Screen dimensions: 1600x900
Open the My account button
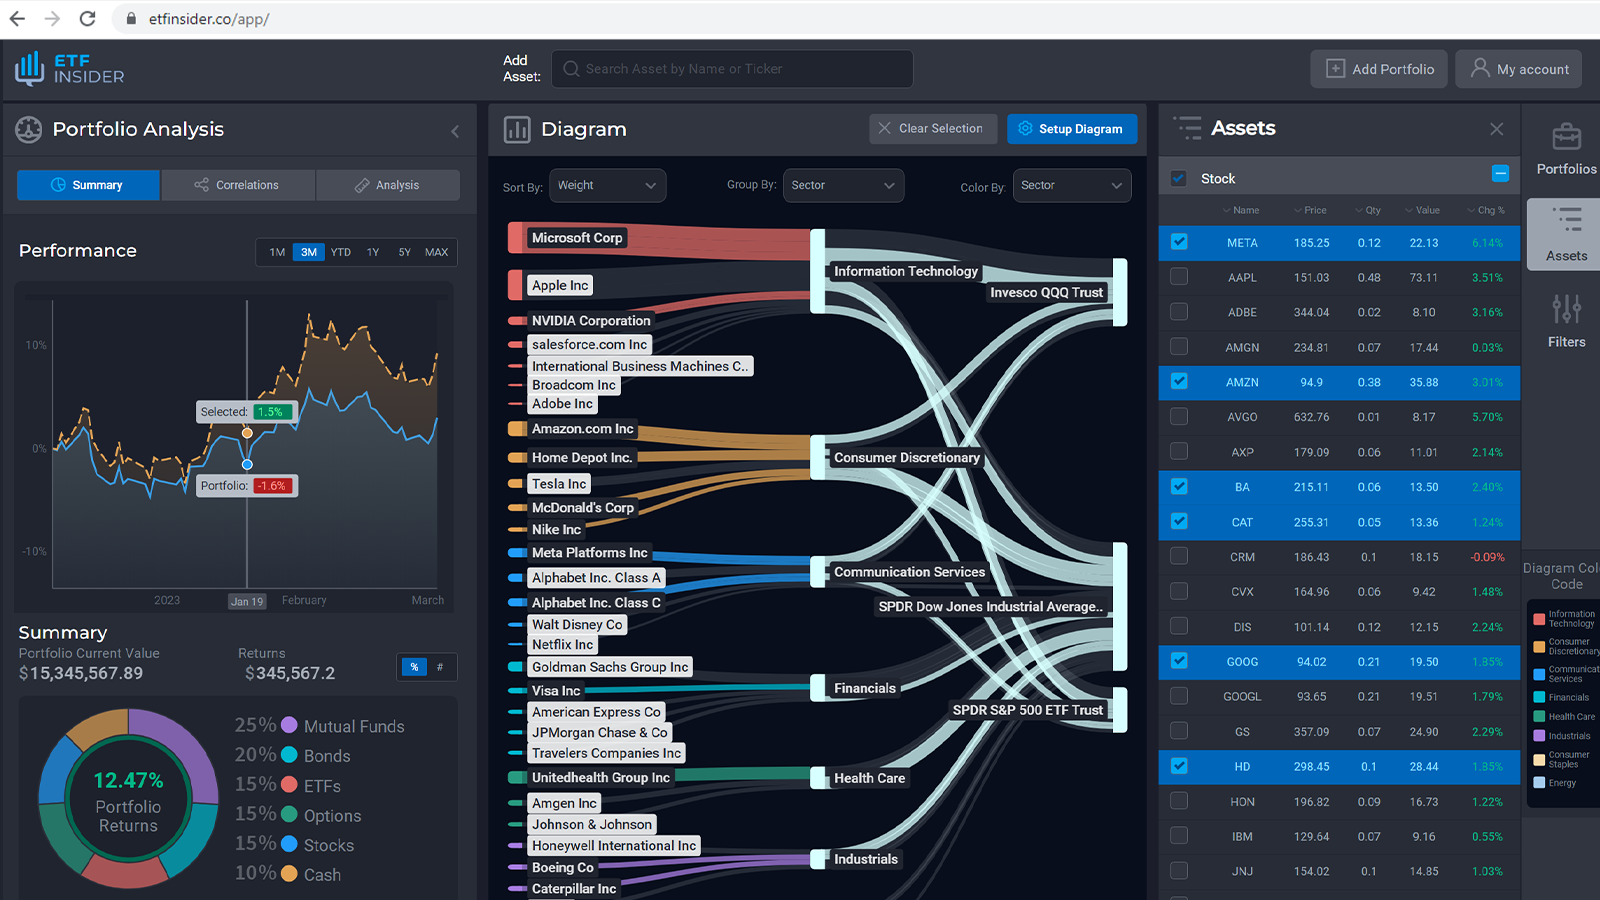click(x=1519, y=69)
